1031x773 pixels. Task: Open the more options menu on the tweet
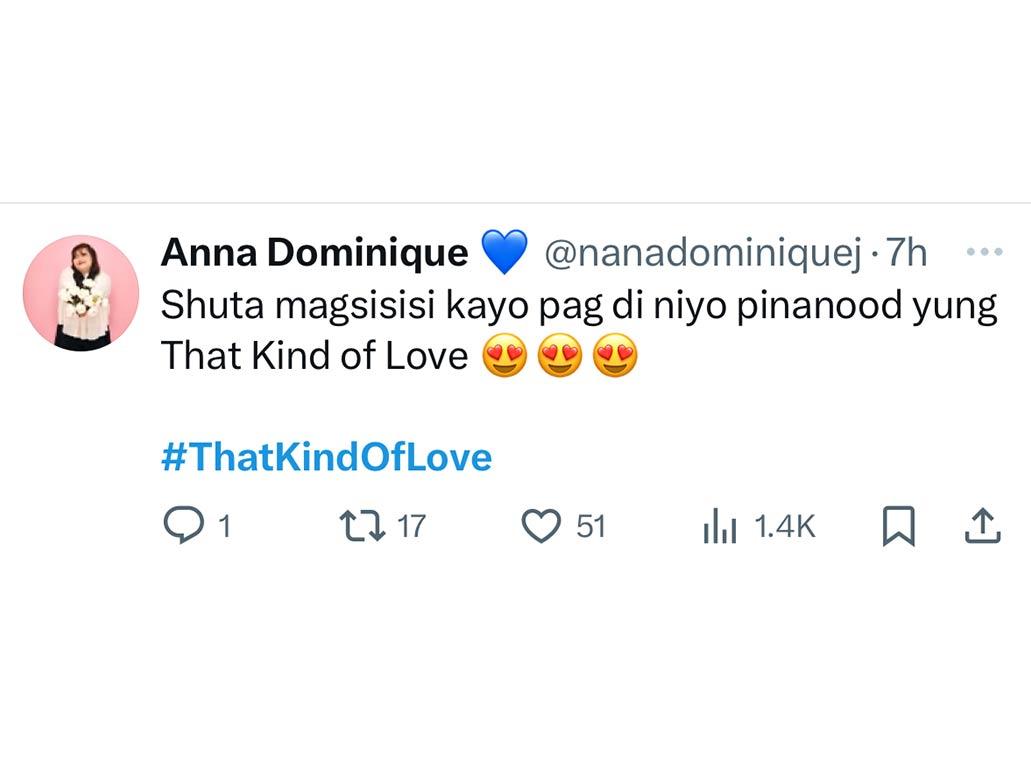coord(984,251)
